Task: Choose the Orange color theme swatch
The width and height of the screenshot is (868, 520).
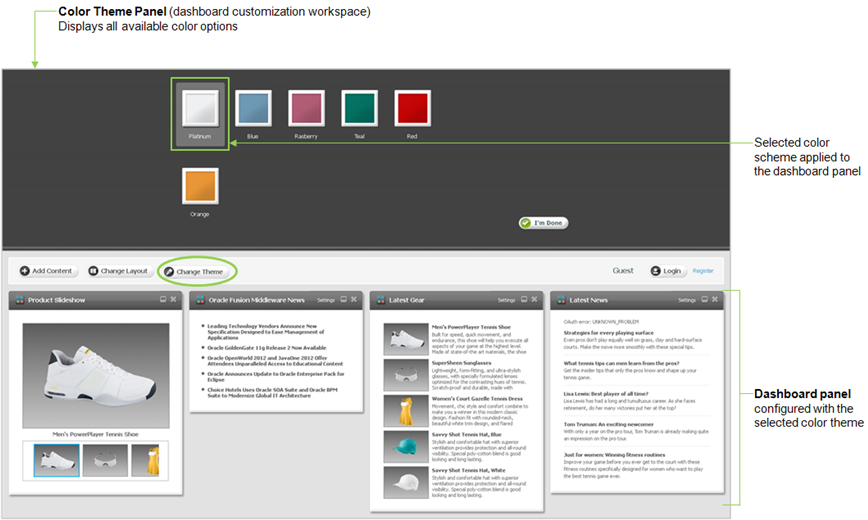Action: click(200, 186)
